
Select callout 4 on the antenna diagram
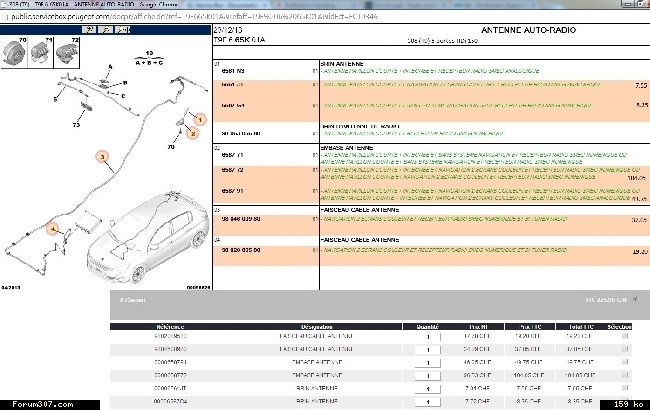click(x=52, y=229)
